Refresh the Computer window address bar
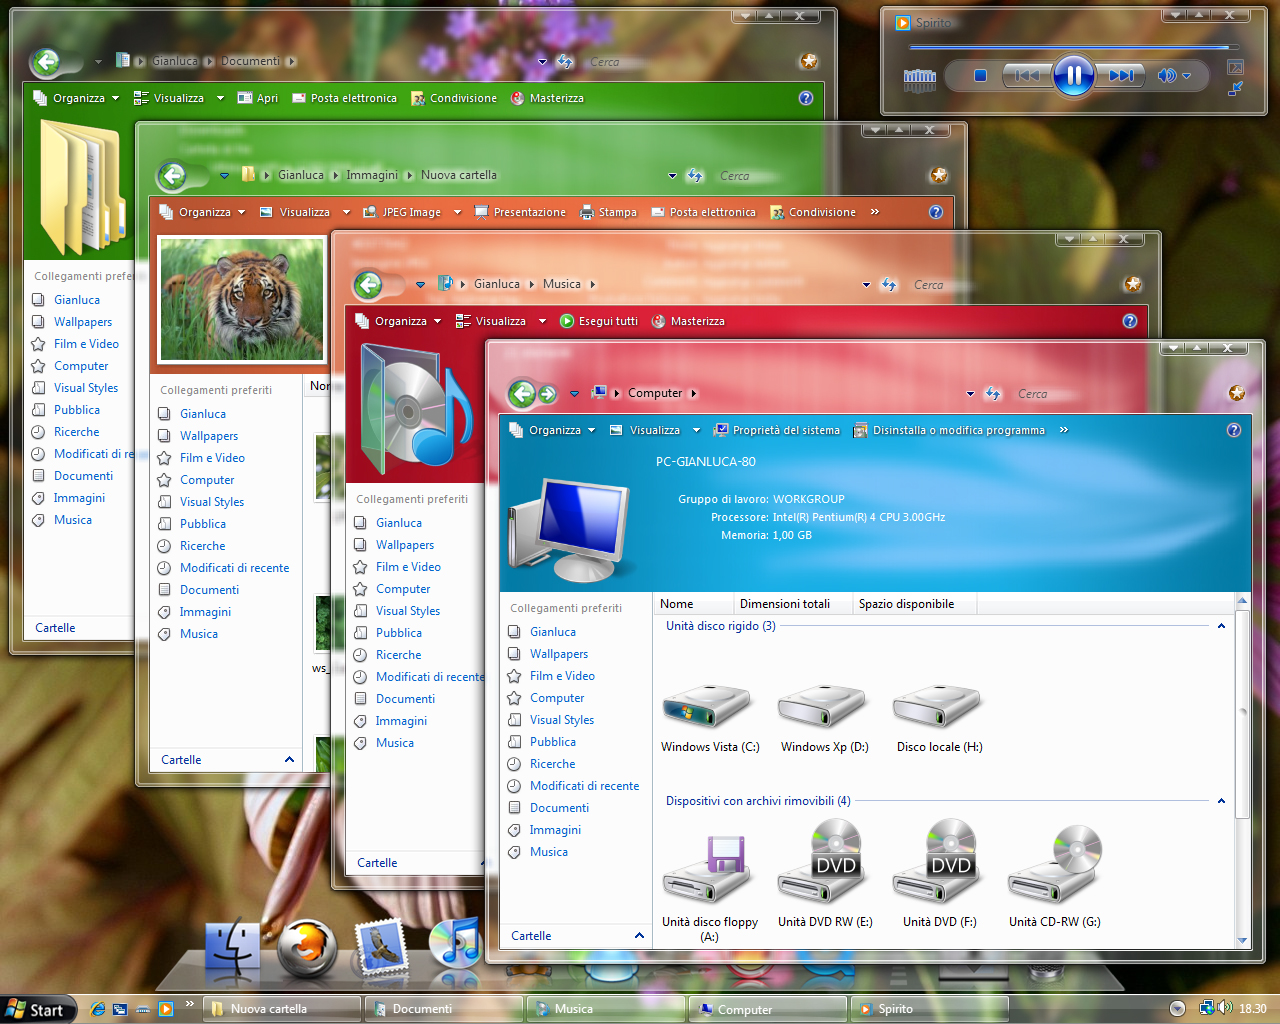Screen dimensions: 1280x1024 (x=992, y=394)
